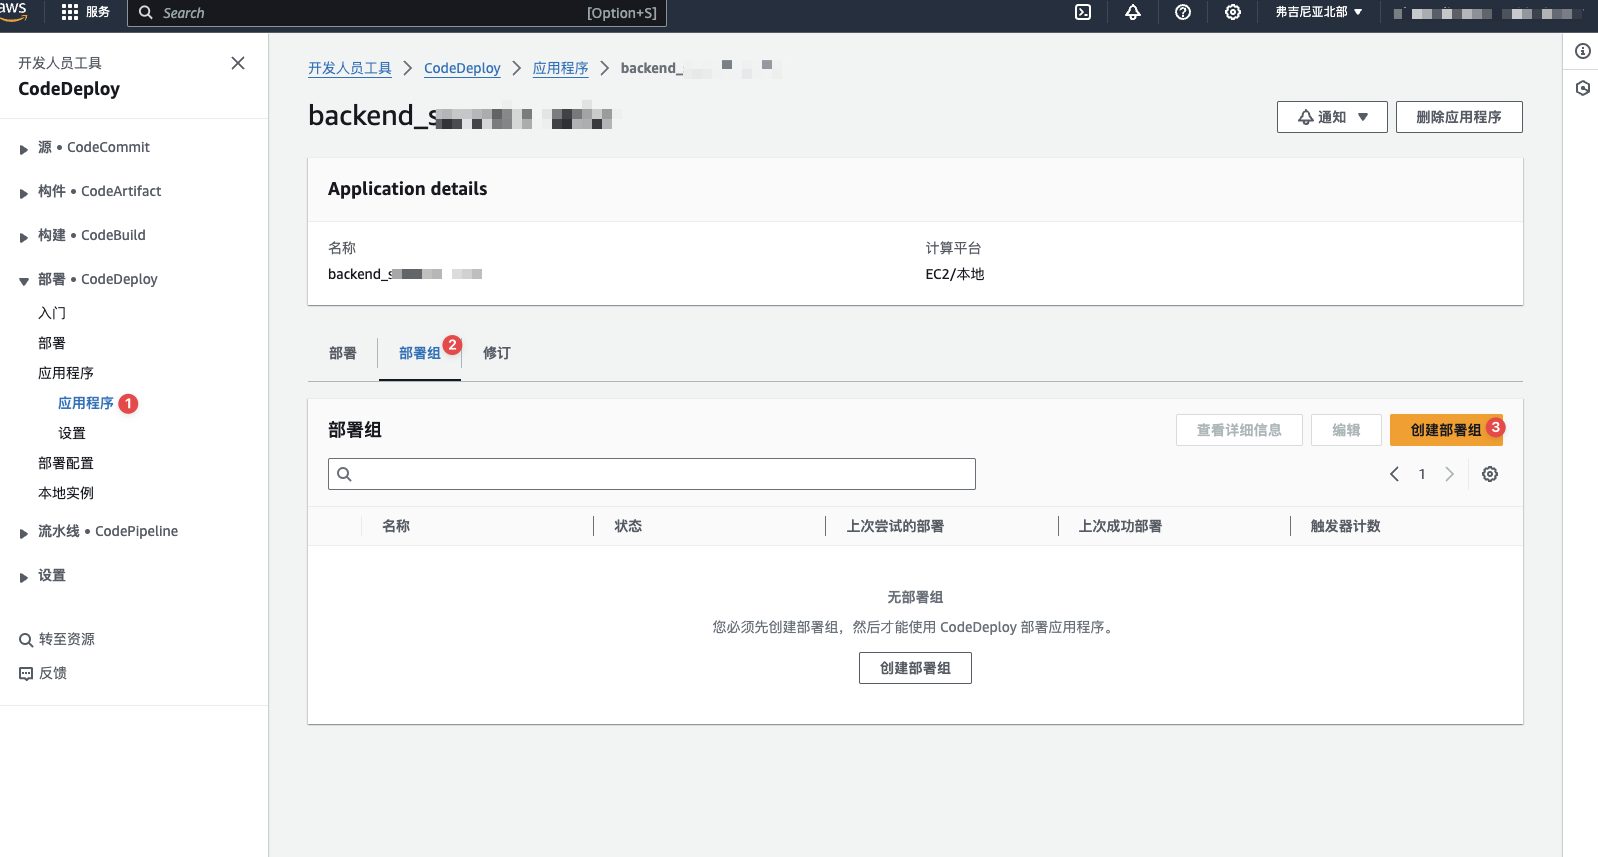
Task: Open CloudShell terminal icon
Action: [x=1083, y=12]
